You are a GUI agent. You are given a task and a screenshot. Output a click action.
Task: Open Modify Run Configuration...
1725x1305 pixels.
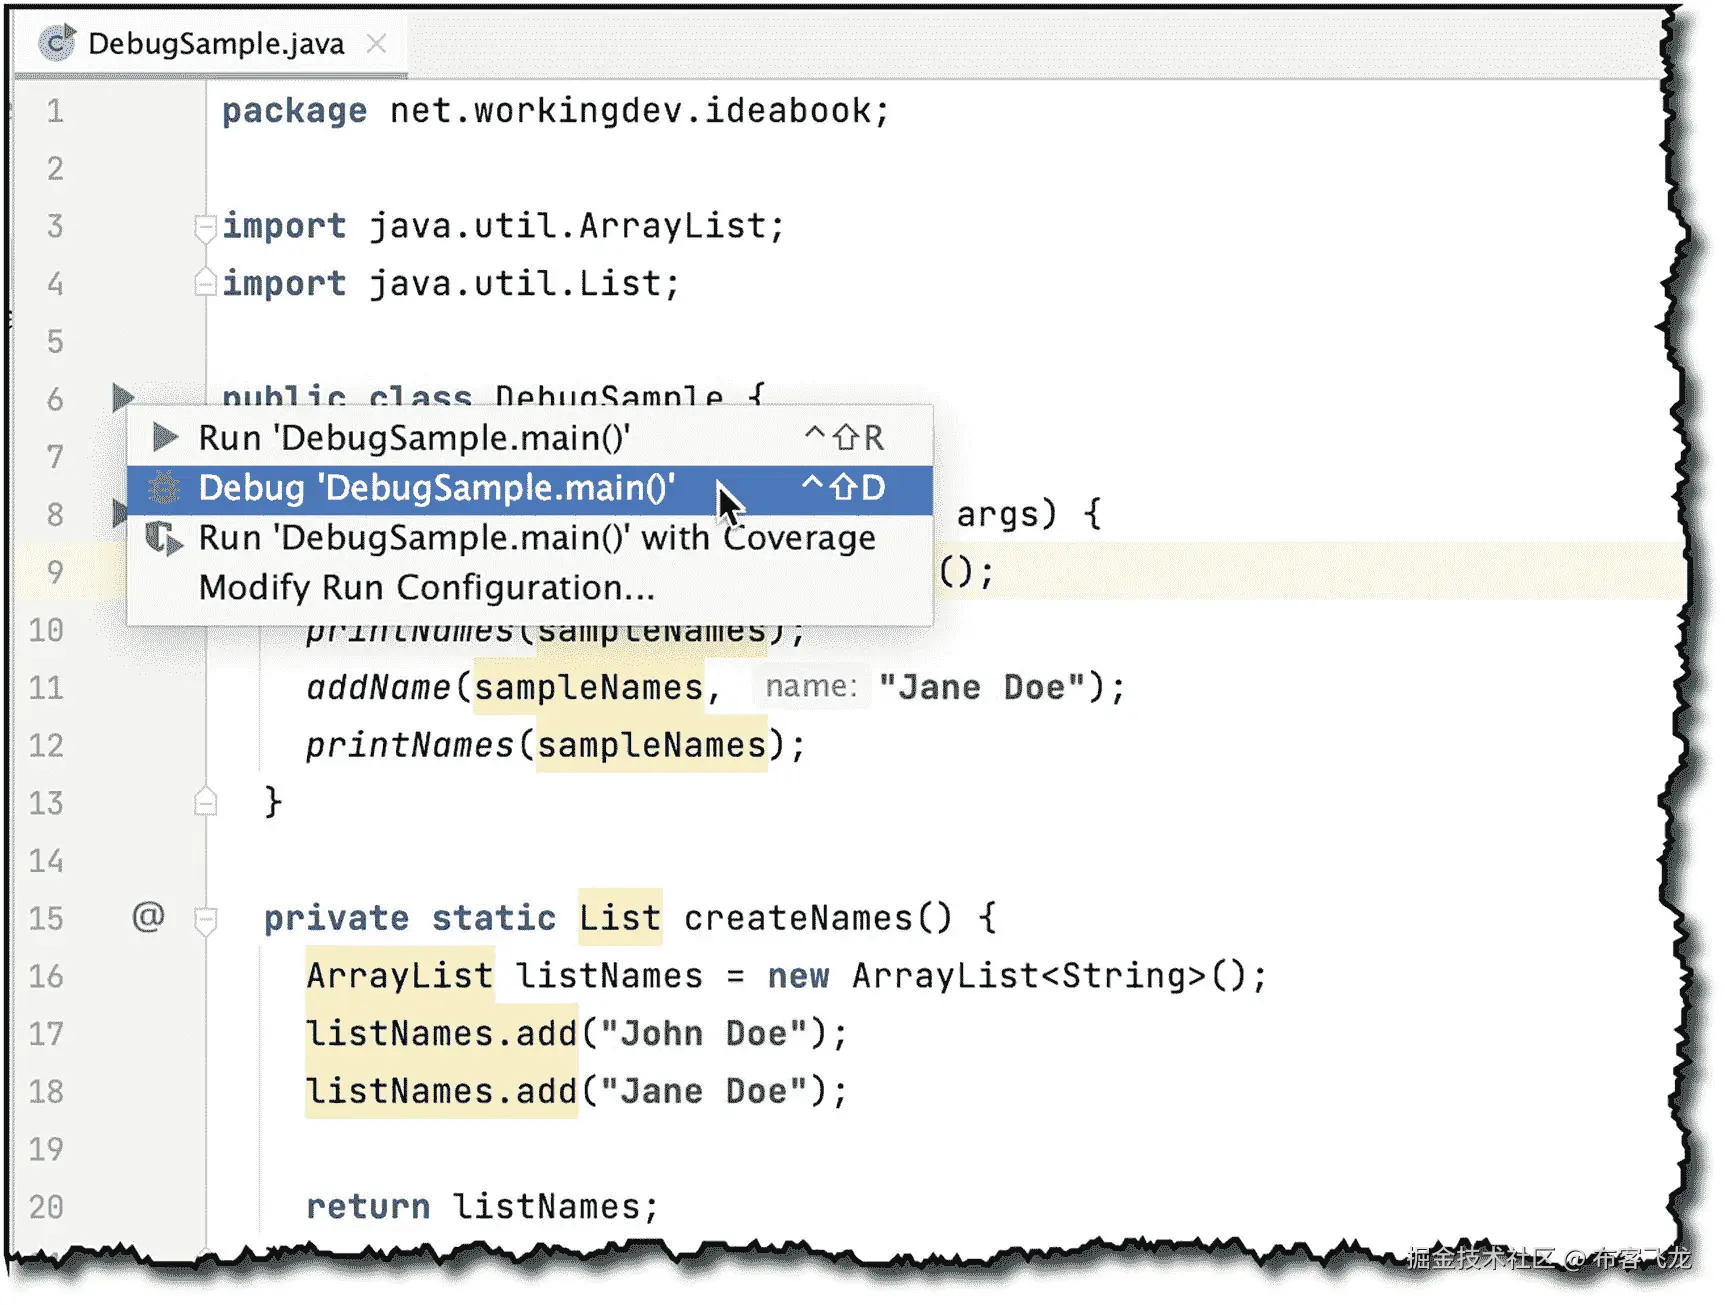(x=424, y=588)
